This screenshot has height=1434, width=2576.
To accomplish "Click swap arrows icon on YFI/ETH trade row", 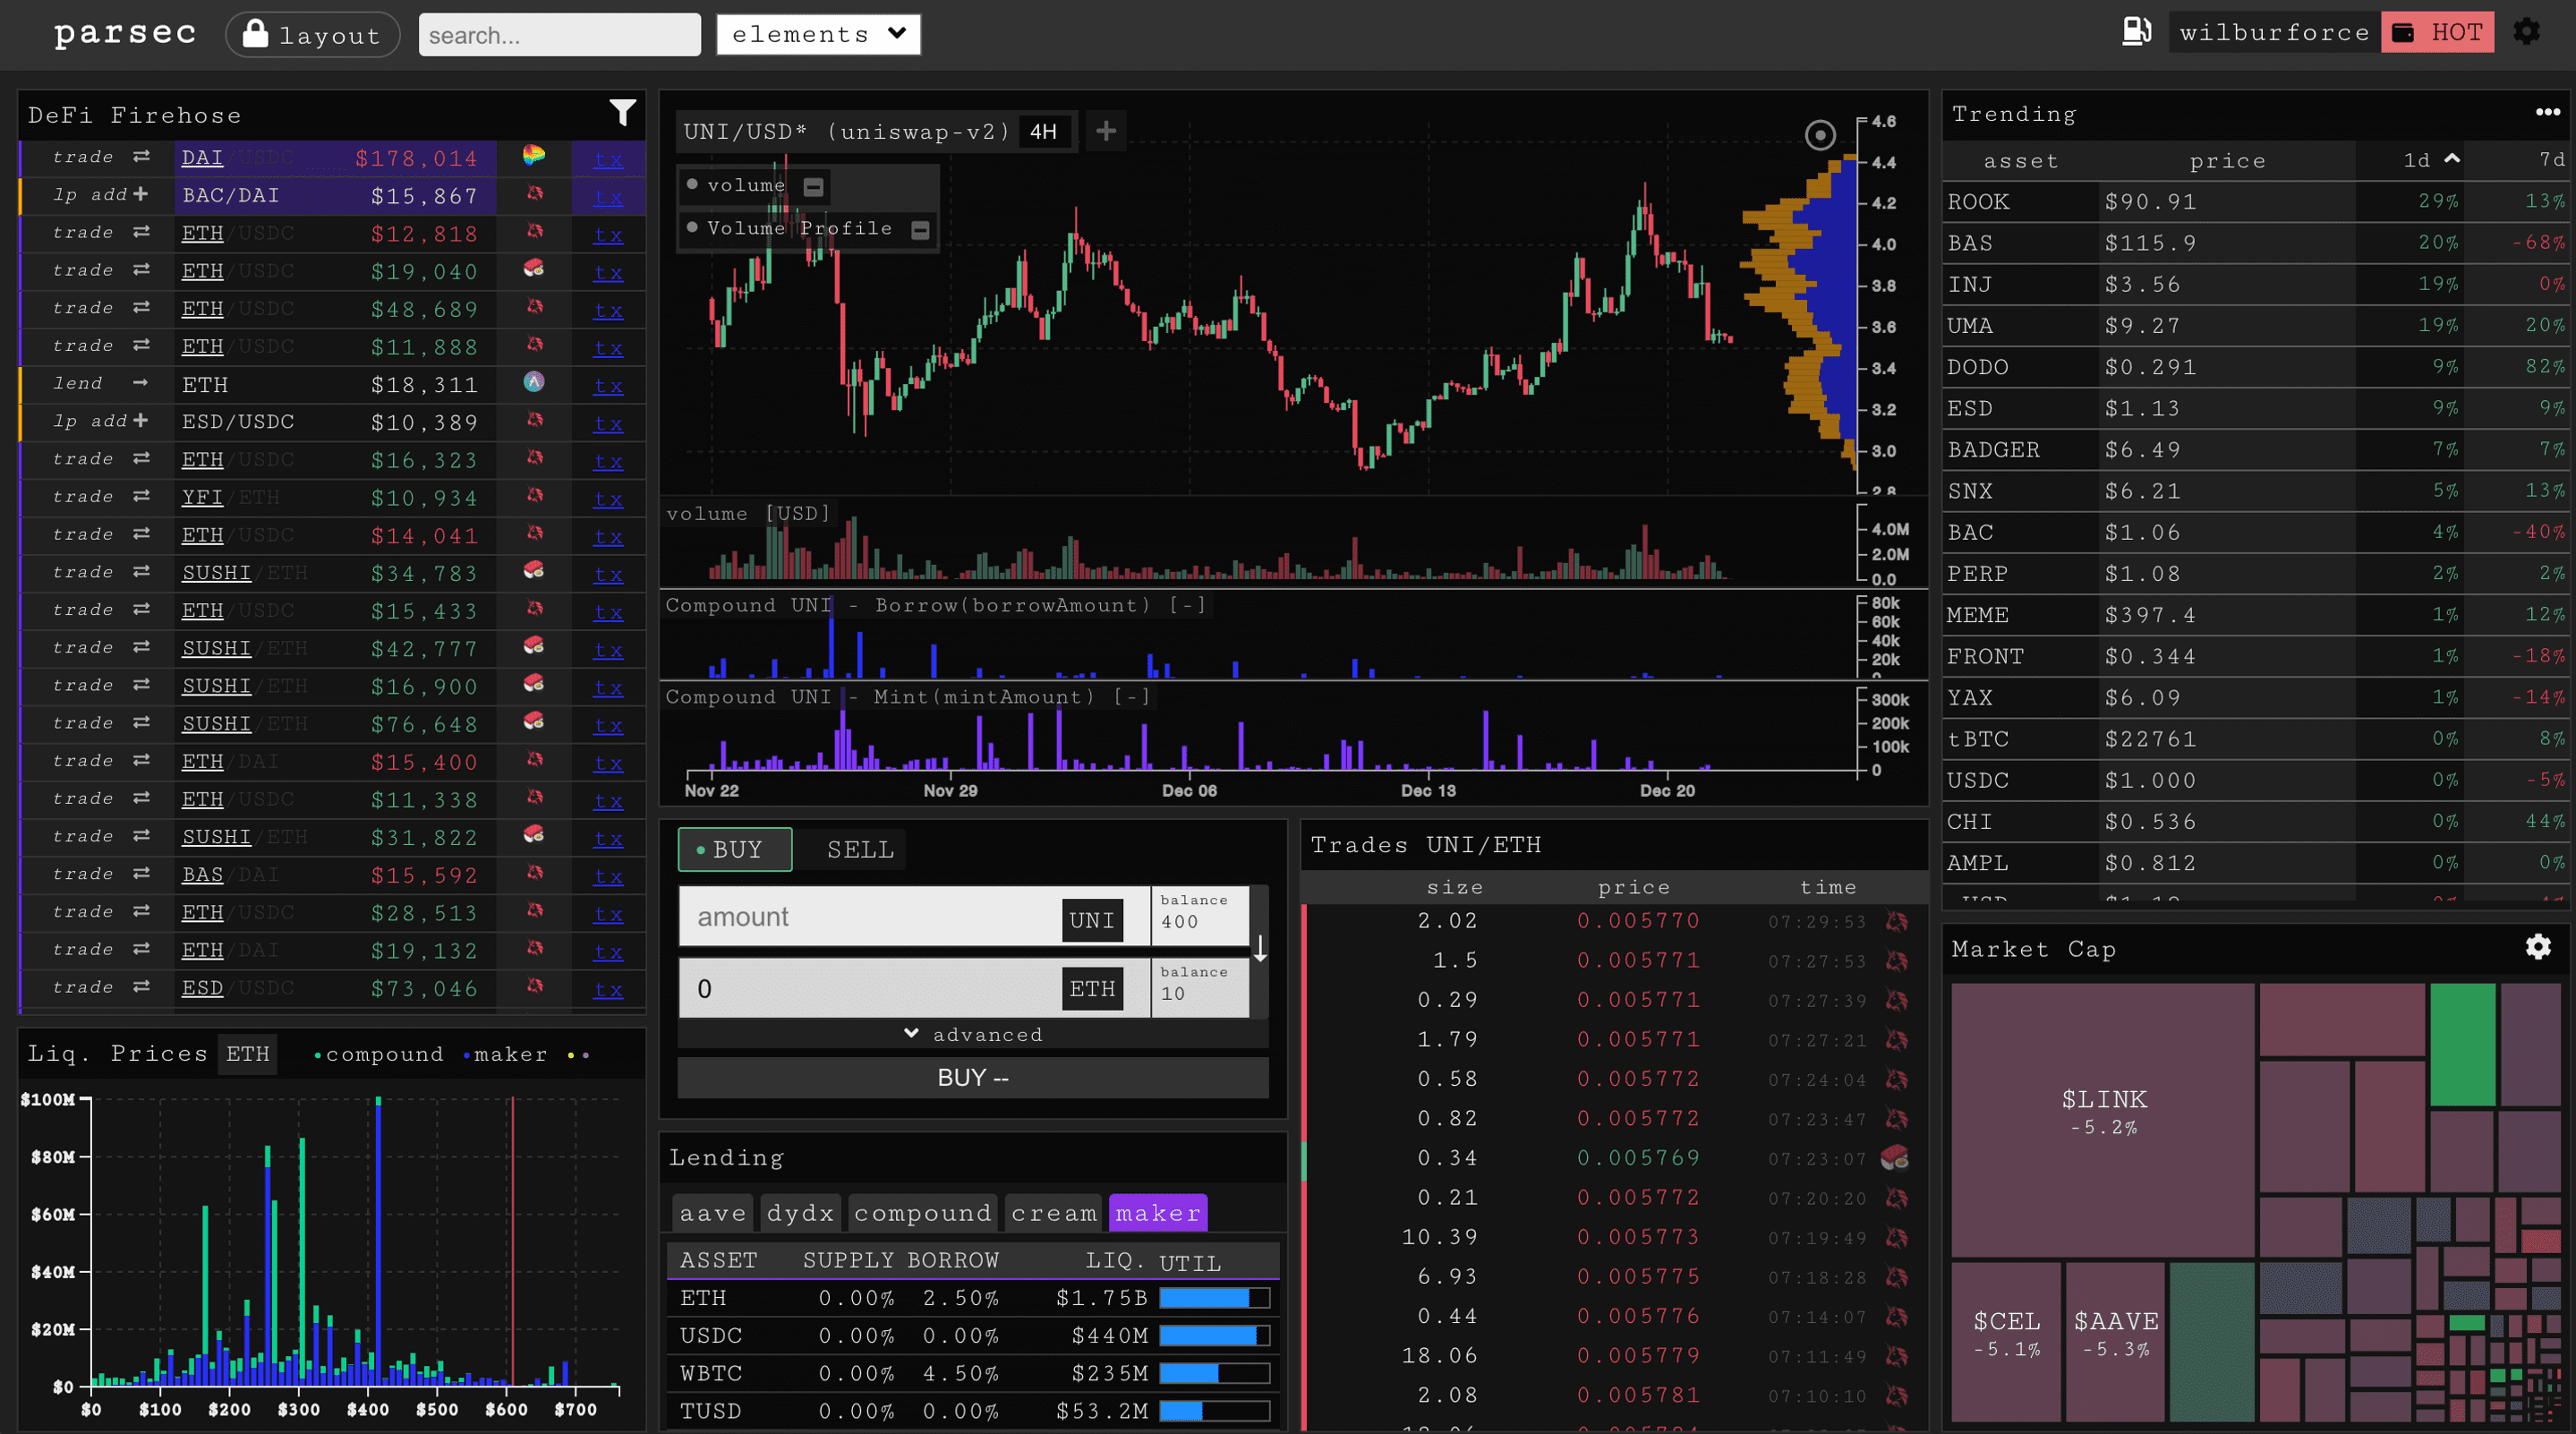I will [x=141, y=495].
